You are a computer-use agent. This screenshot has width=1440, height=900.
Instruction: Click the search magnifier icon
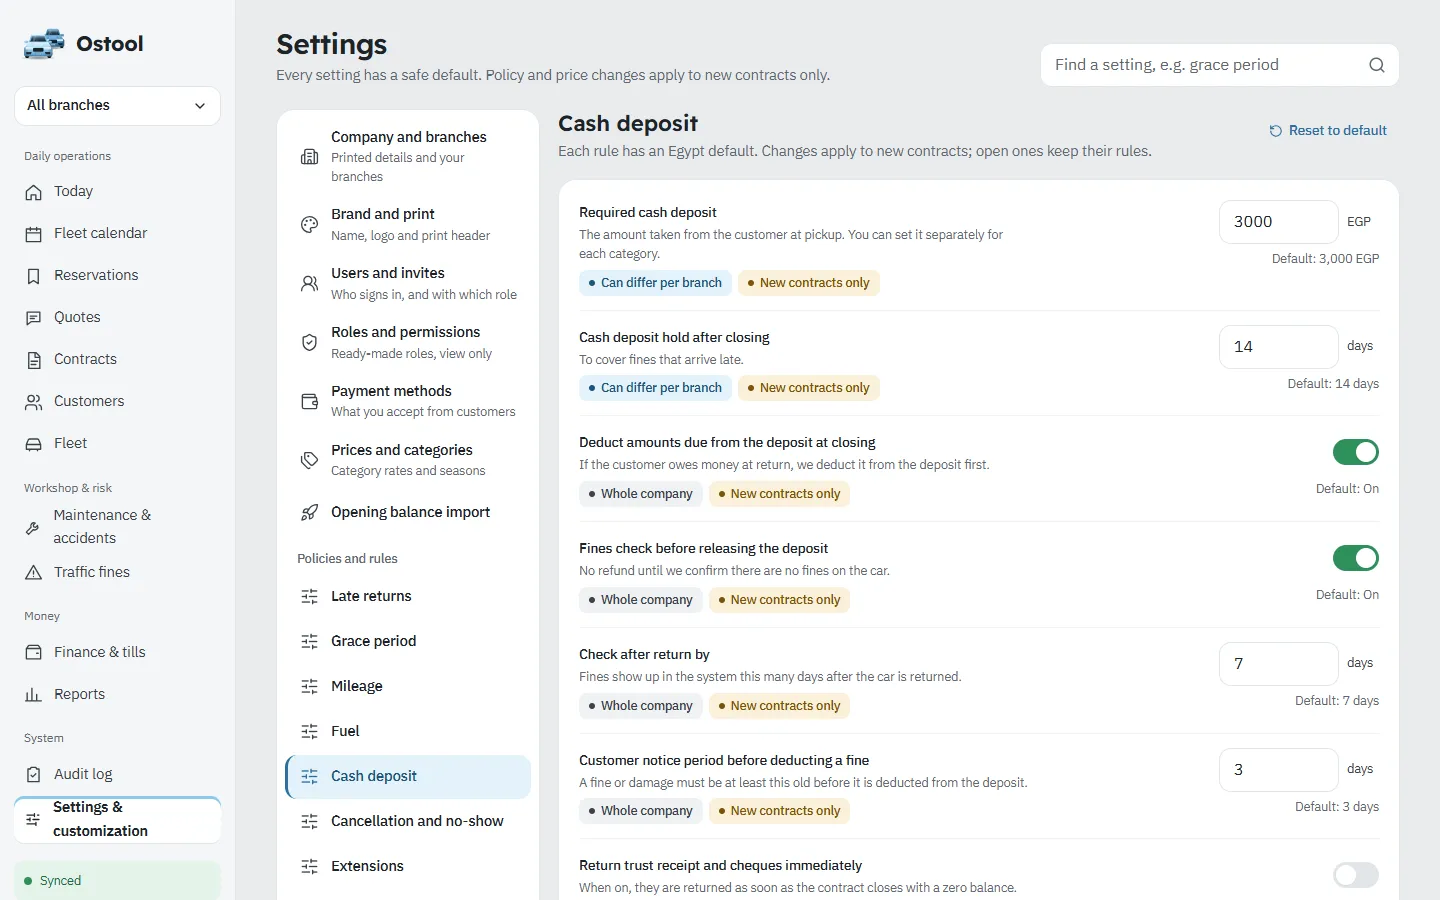point(1377,65)
